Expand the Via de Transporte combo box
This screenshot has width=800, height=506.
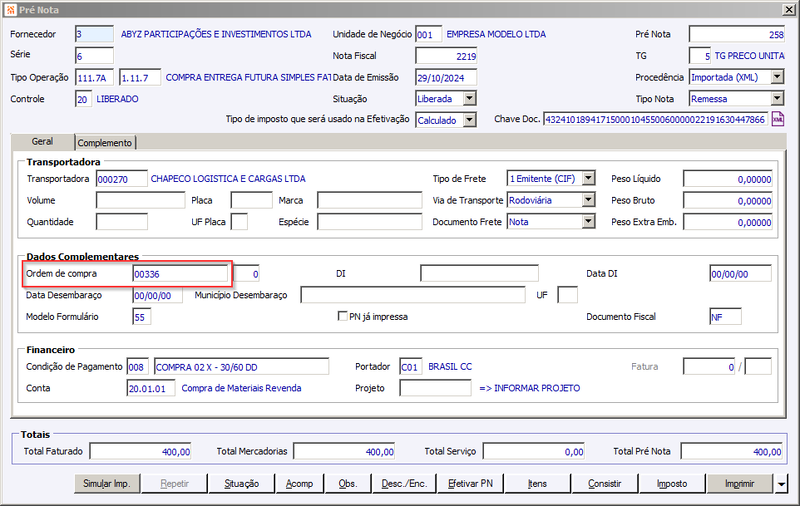(x=588, y=200)
